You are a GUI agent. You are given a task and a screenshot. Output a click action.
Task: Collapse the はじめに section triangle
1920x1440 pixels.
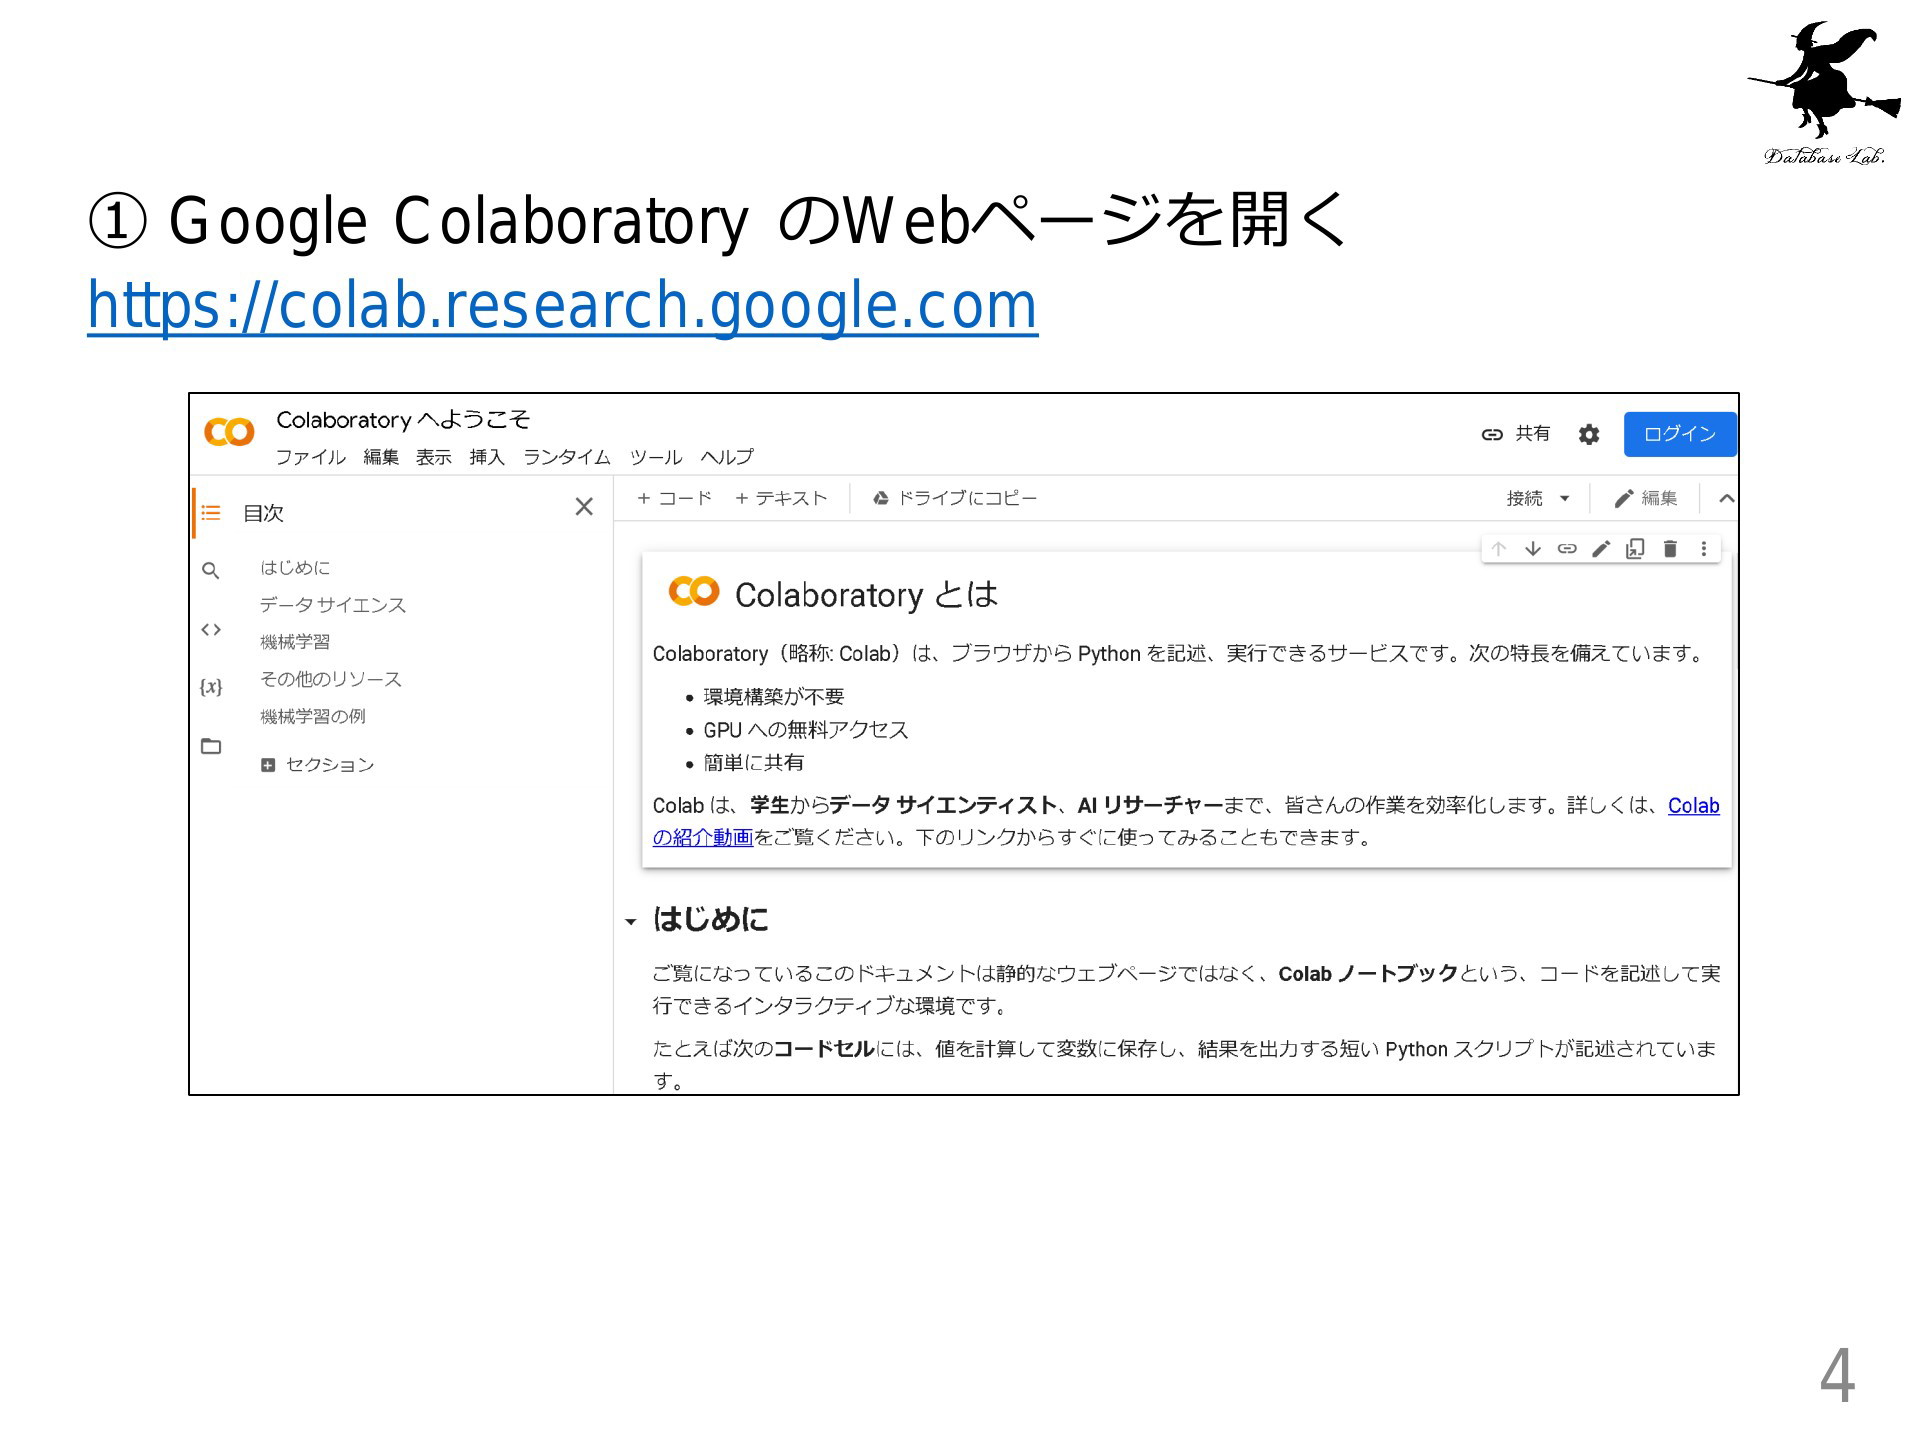[x=630, y=922]
